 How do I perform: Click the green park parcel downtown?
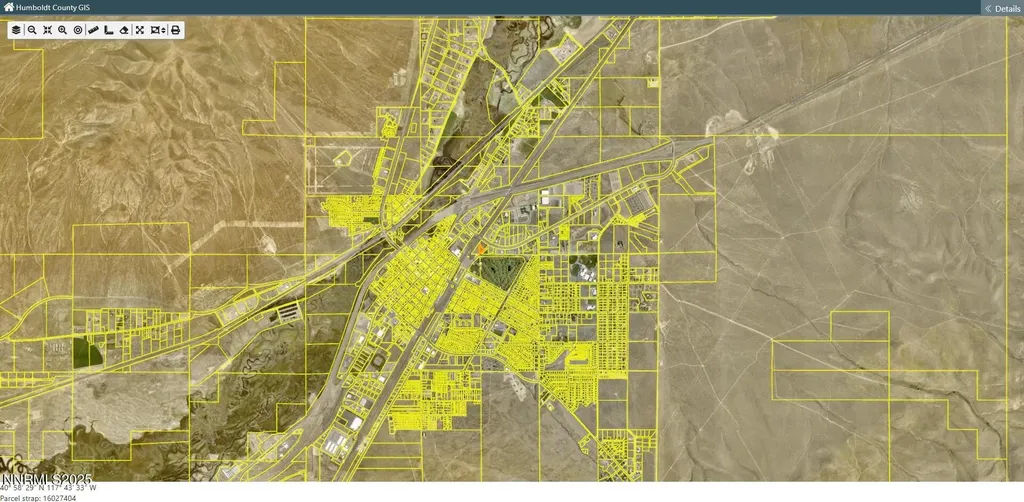tap(502, 273)
